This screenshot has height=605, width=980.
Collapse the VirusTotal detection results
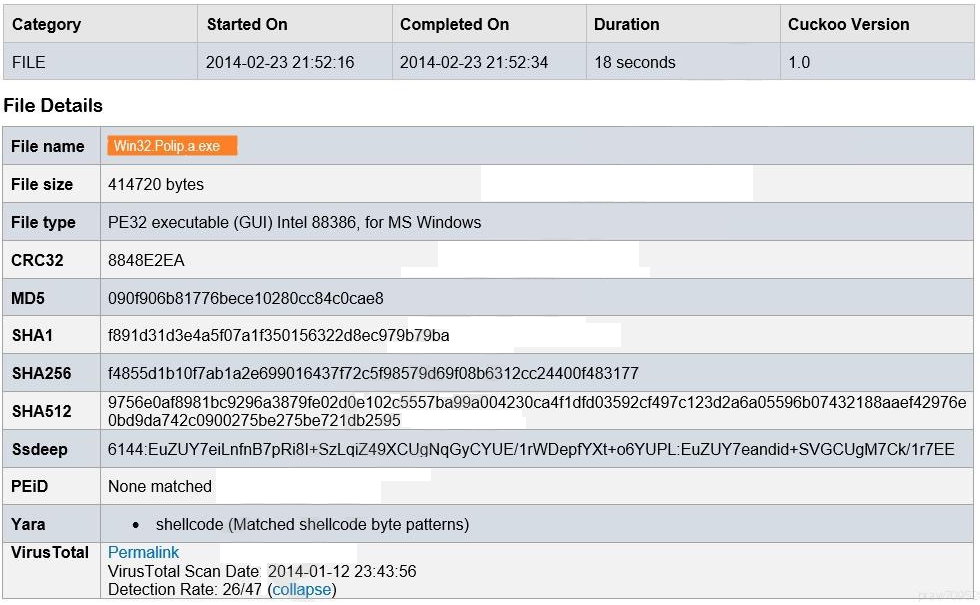tap(302, 589)
